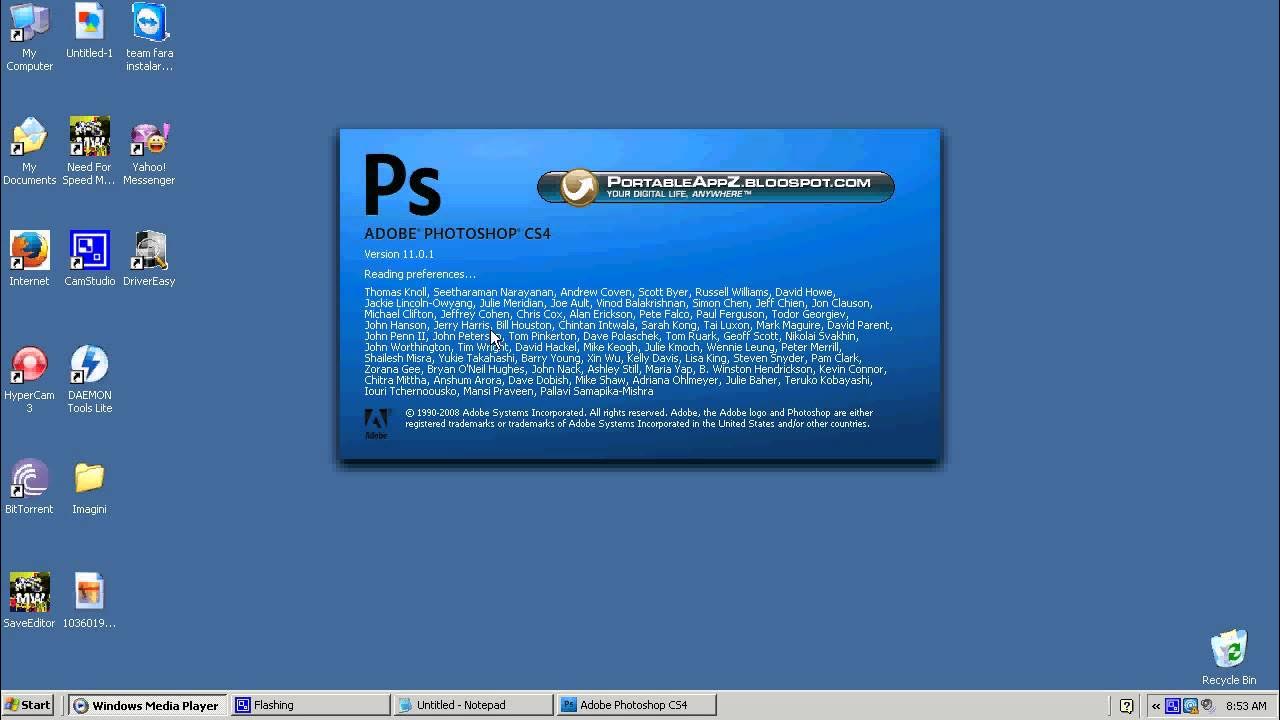The width and height of the screenshot is (1280, 720).
Task: Click the CamStudio tray icon
Action: 1173,706
